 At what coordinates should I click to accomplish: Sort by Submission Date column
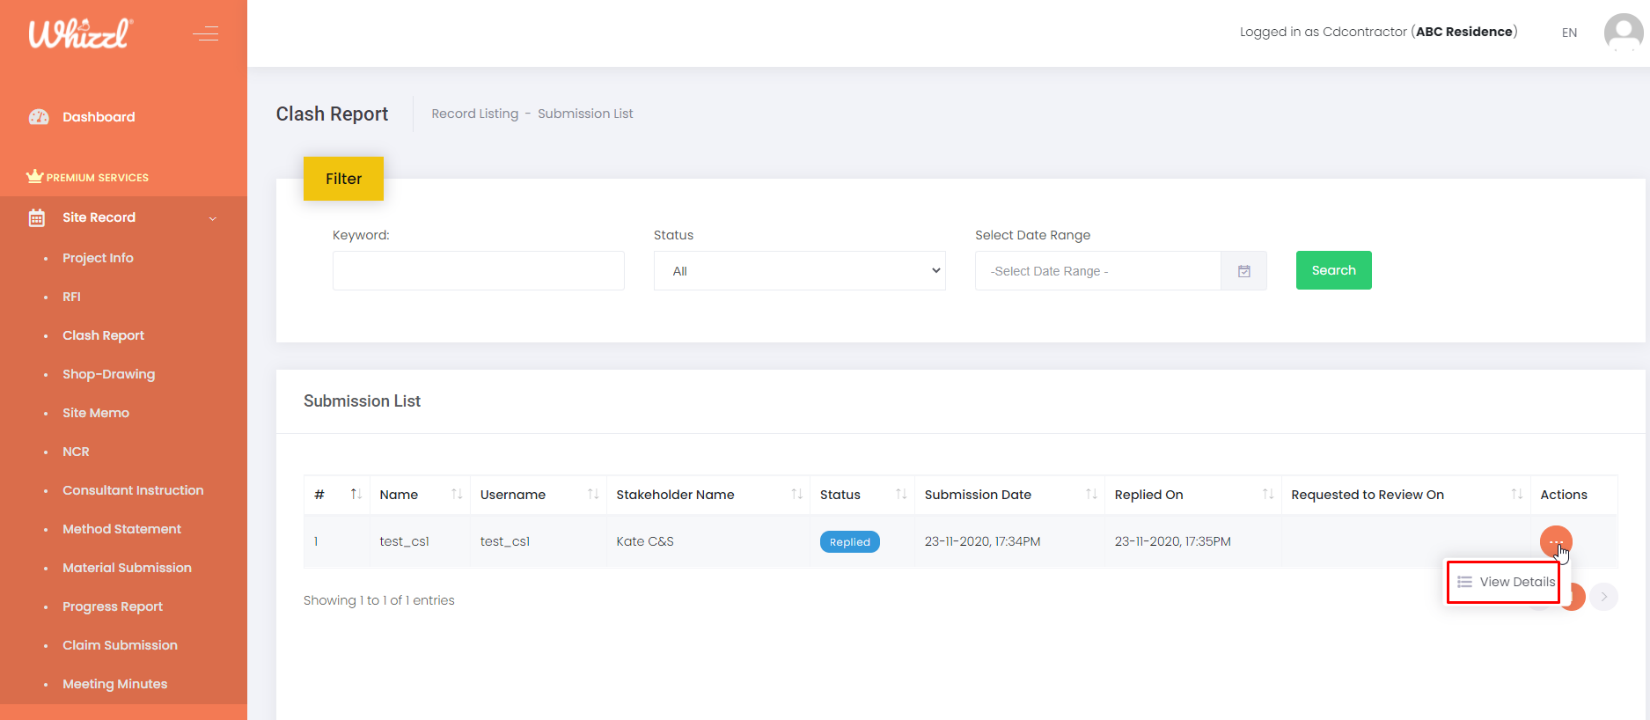[1091, 494]
